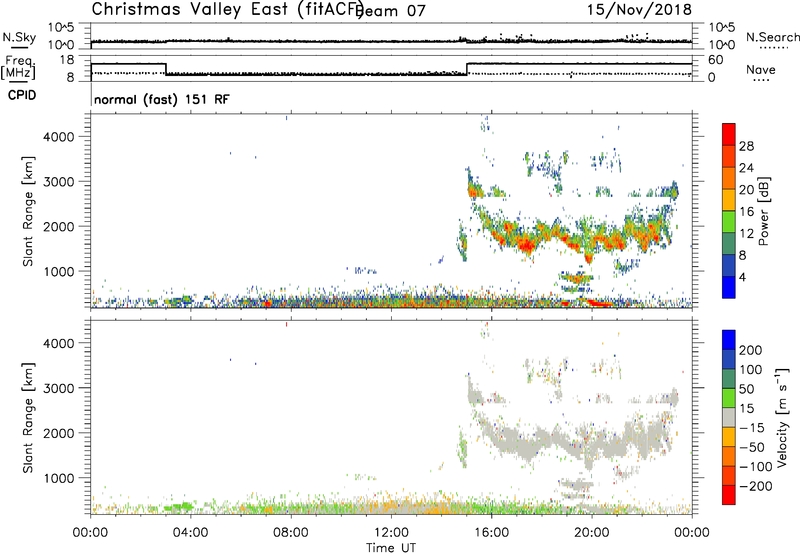Click the blue bottom of Power colorbar

tap(729, 287)
